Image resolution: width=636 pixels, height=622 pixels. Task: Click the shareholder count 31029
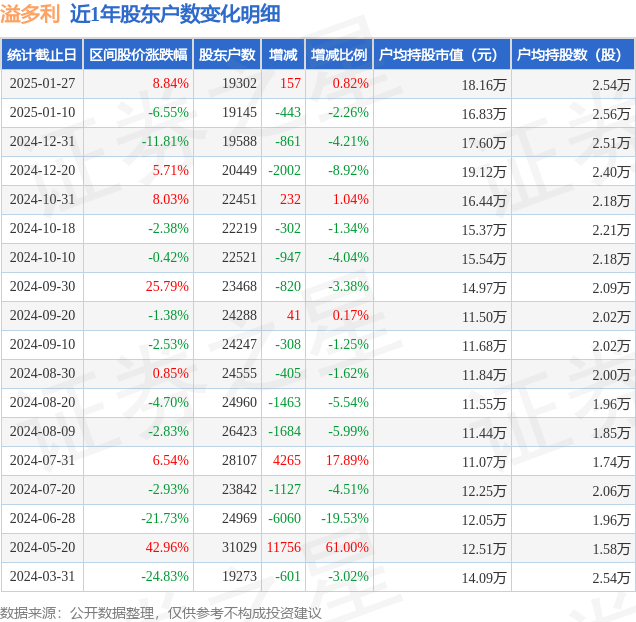[239, 548]
